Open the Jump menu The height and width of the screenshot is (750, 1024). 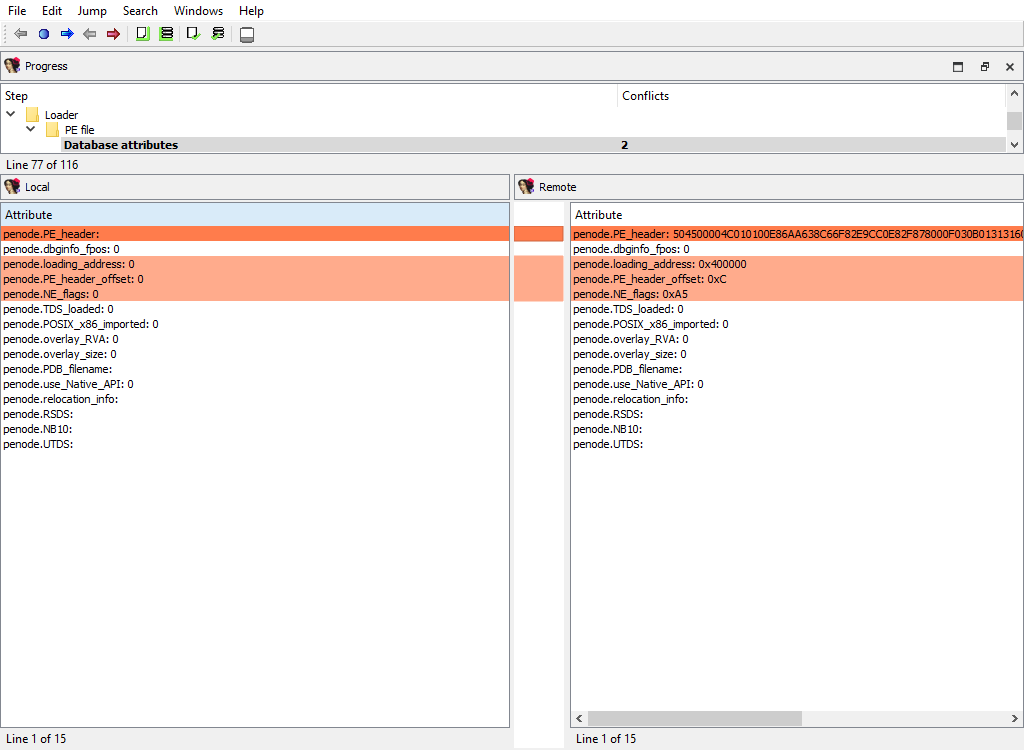pos(92,11)
